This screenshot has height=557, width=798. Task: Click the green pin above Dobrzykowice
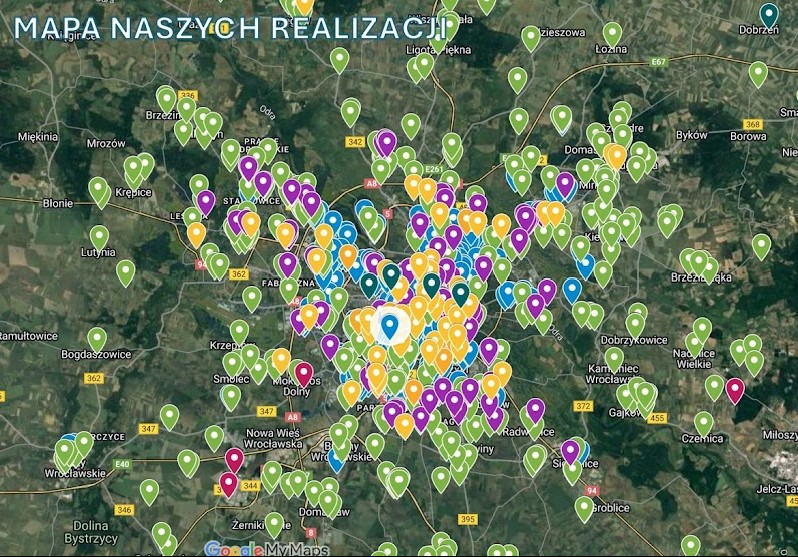[x=635, y=325]
